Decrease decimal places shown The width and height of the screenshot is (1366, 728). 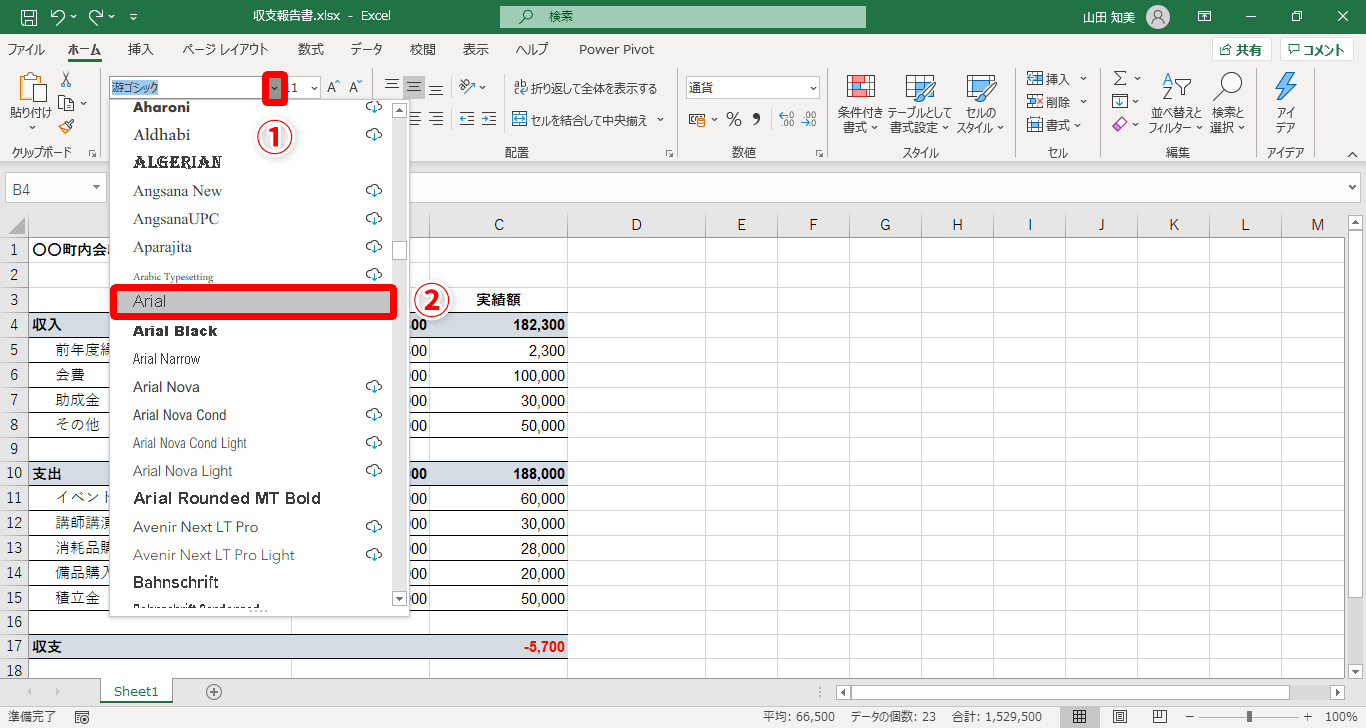coord(808,120)
